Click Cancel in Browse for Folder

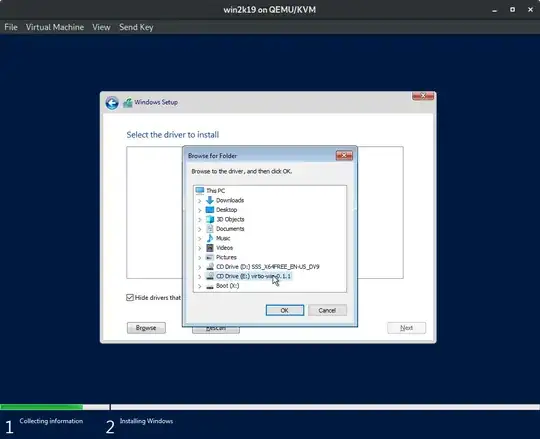[x=327, y=310]
